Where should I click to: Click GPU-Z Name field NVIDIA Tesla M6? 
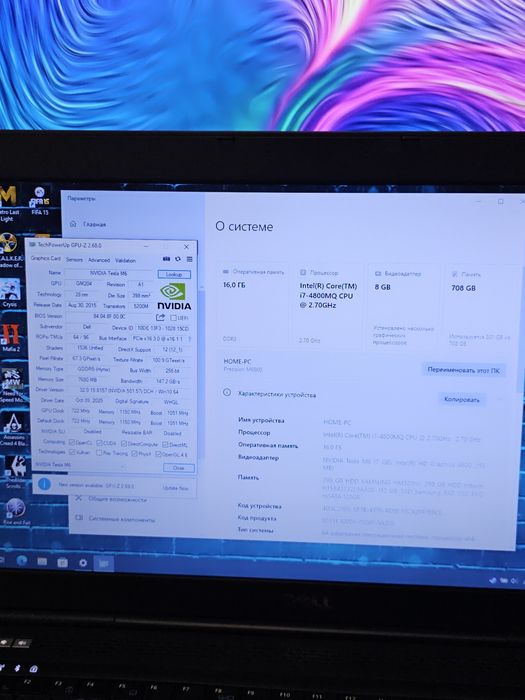tap(108, 273)
